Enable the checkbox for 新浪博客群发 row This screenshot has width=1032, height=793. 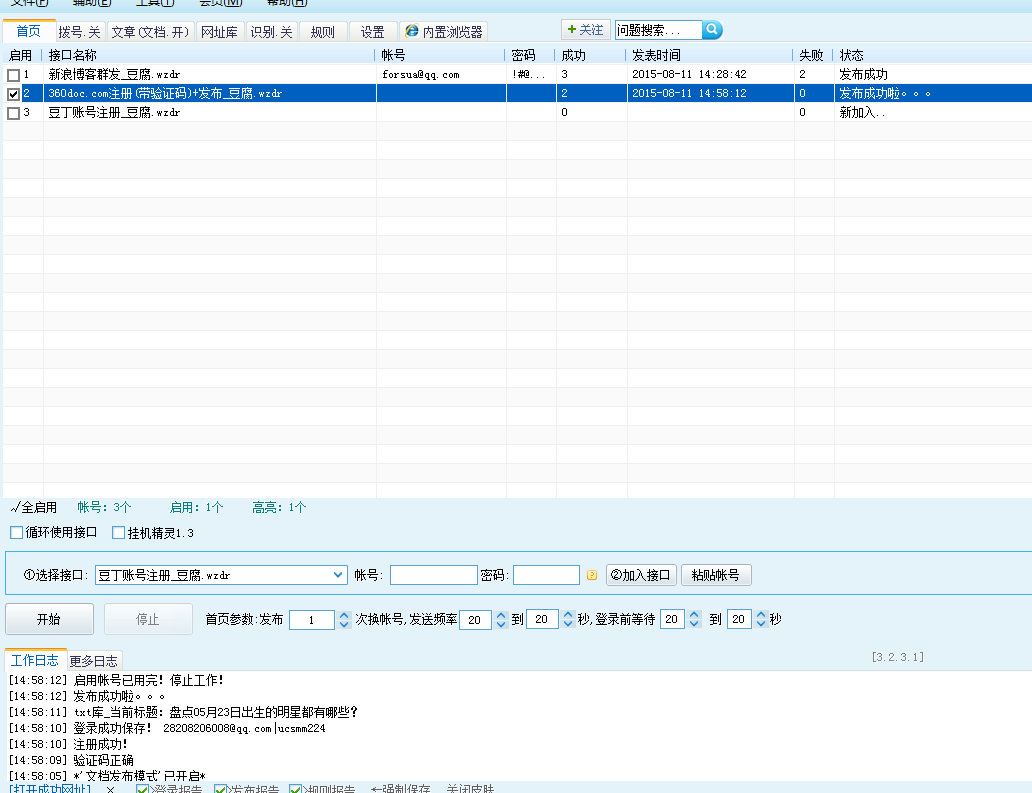pos(13,75)
